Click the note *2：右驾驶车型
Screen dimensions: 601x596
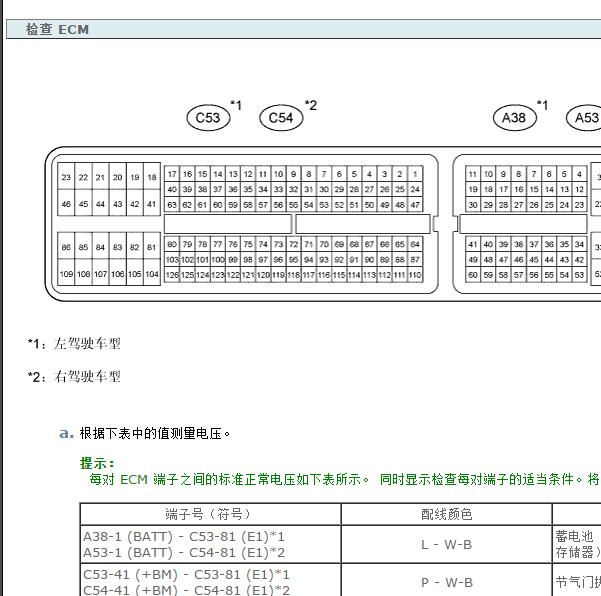[74, 376]
